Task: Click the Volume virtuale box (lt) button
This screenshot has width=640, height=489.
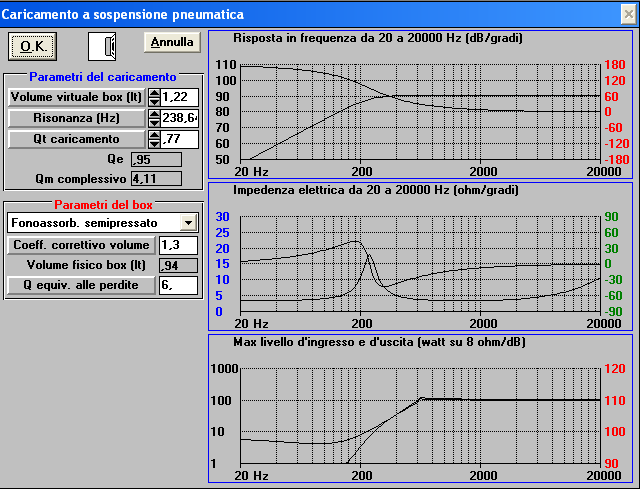Action: pyautogui.click(x=76, y=97)
